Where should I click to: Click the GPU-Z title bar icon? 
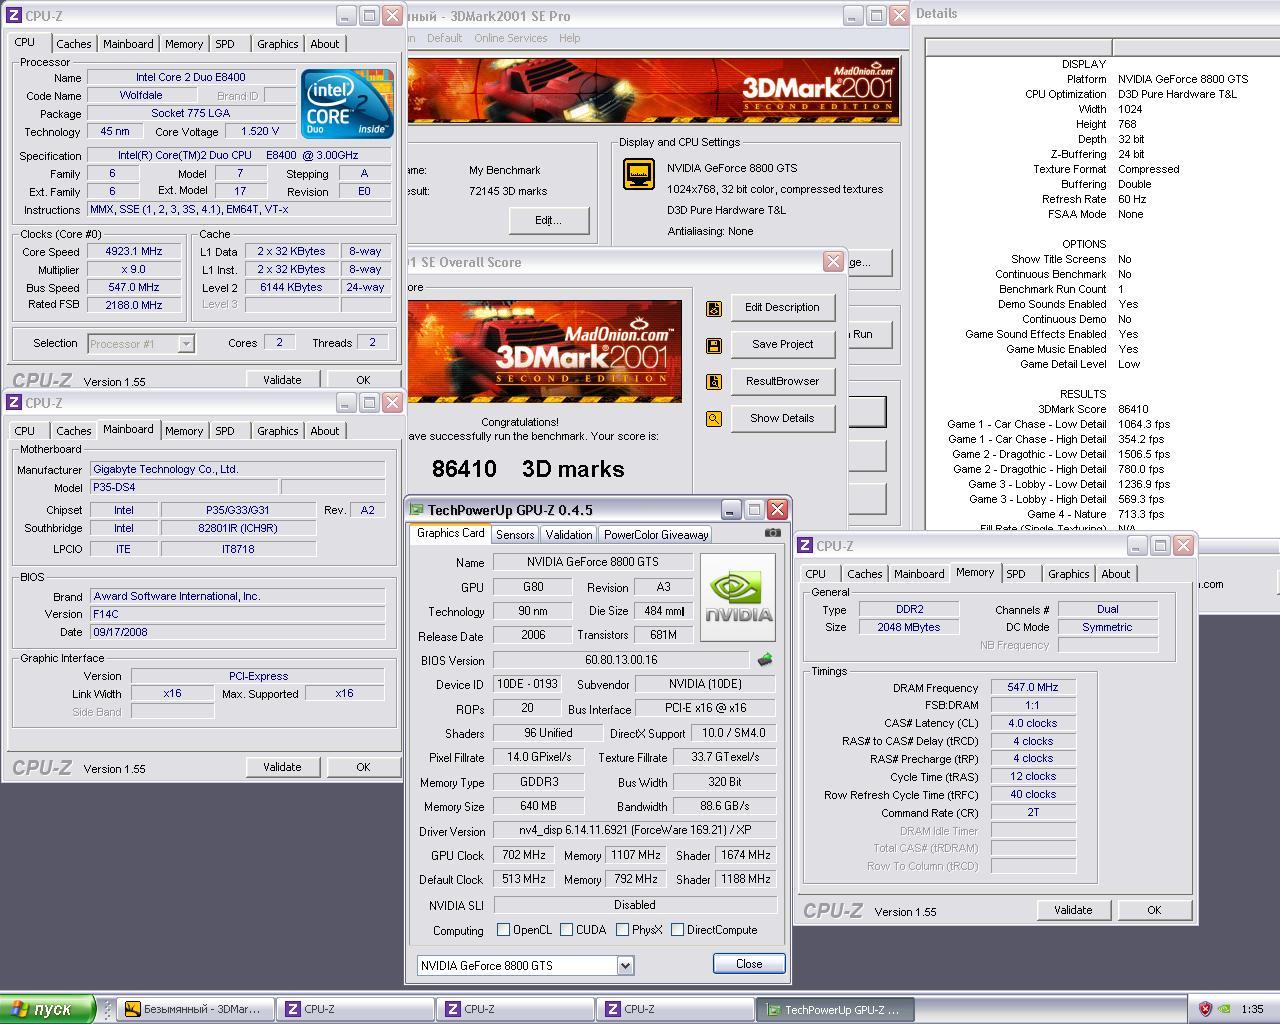coord(417,510)
